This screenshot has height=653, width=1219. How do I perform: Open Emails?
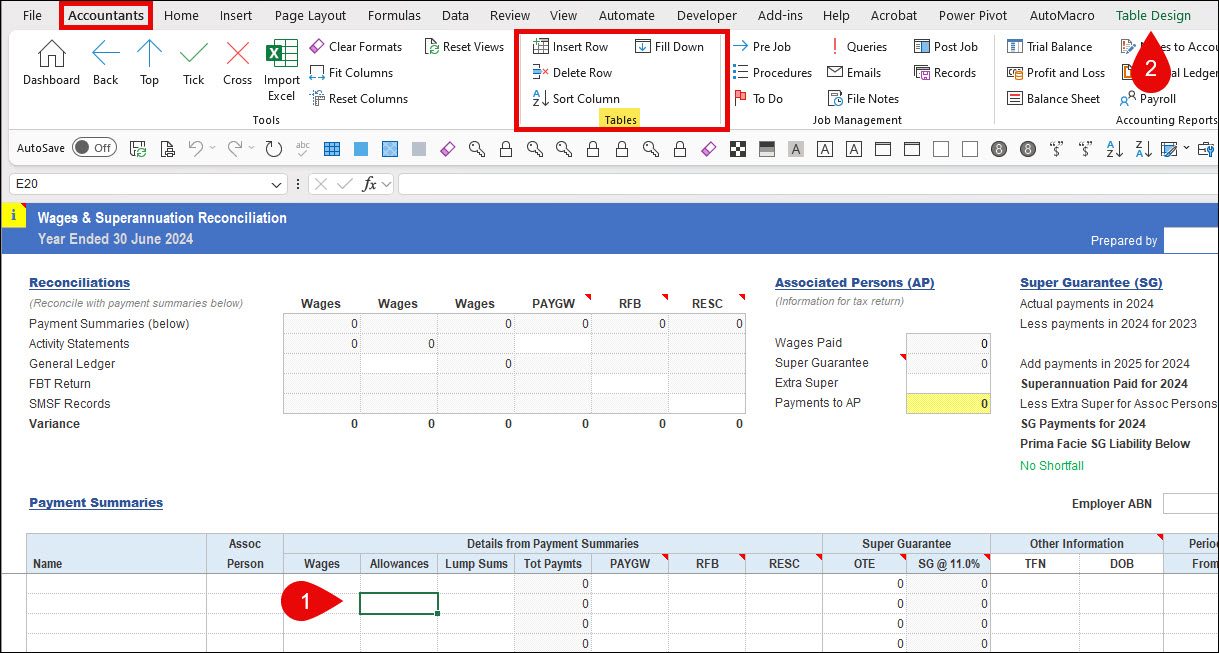click(x=853, y=73)
